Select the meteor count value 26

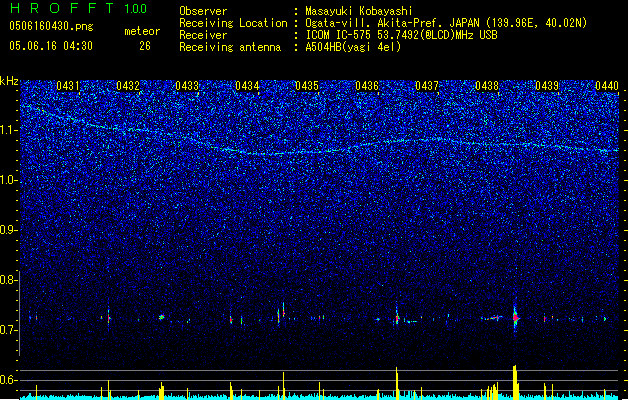[x=145, y=46]
